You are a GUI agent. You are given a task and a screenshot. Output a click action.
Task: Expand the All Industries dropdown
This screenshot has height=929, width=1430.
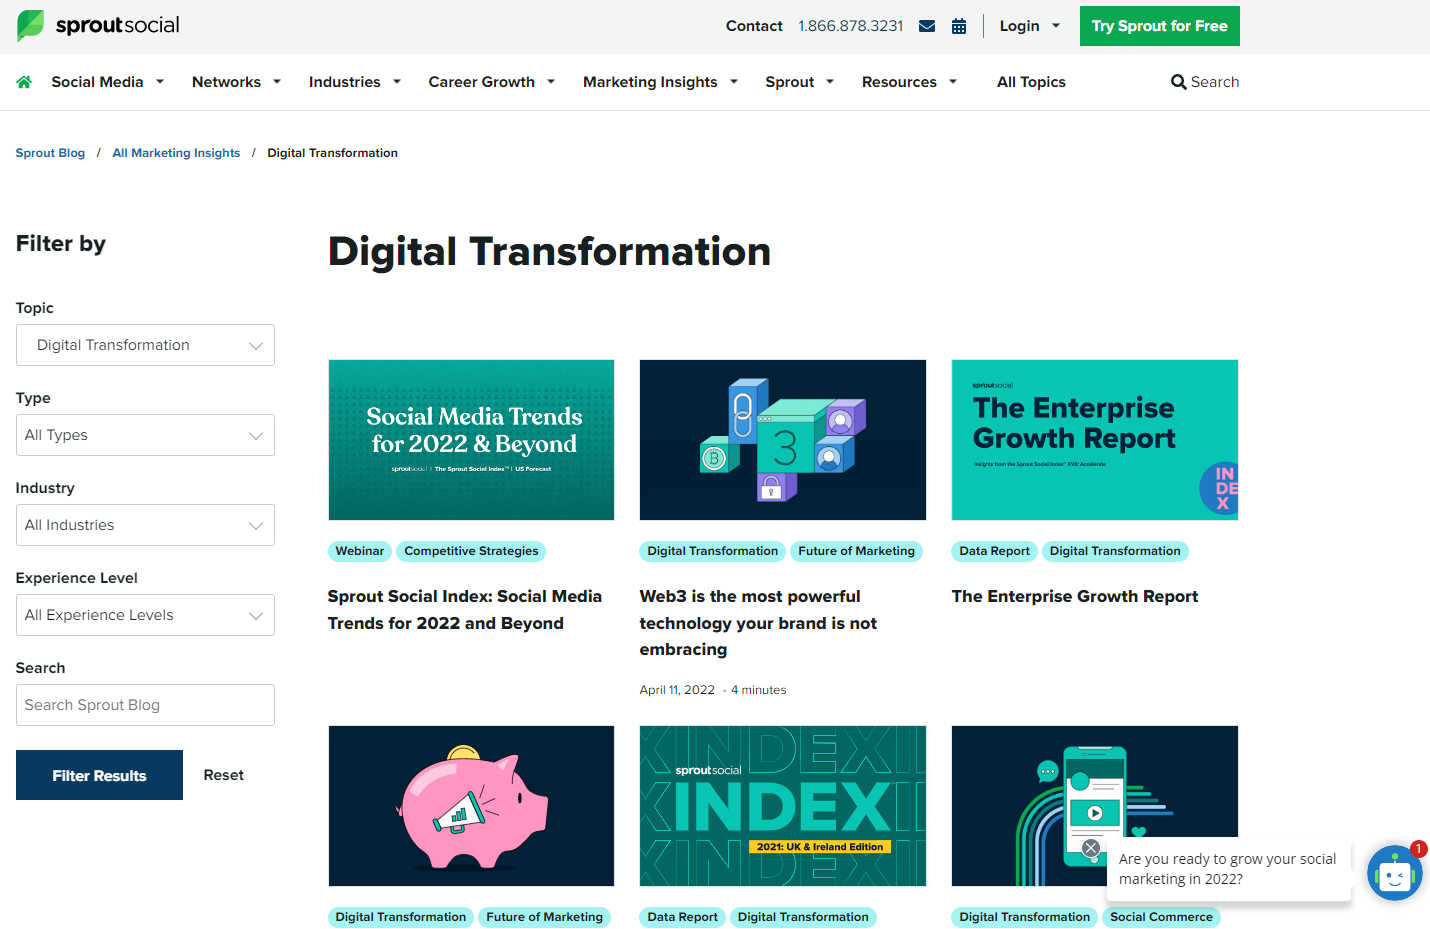145,525
